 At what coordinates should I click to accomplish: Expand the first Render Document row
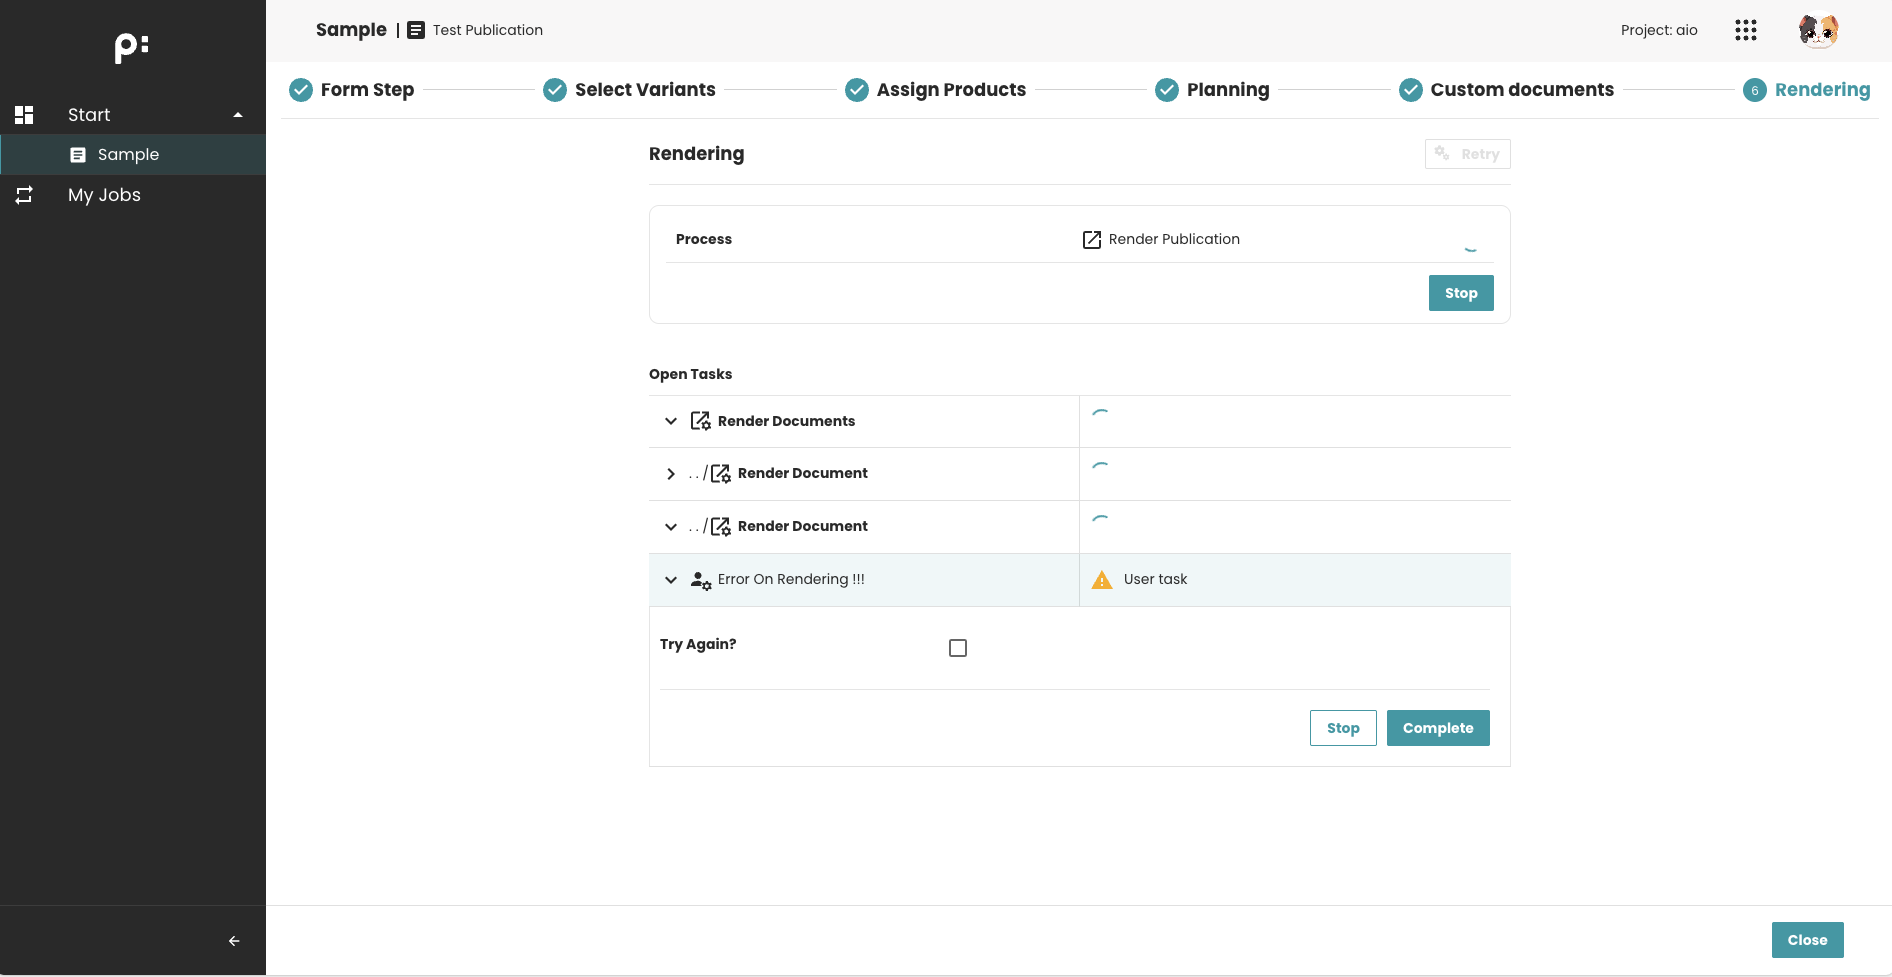[x=671, y=474]
